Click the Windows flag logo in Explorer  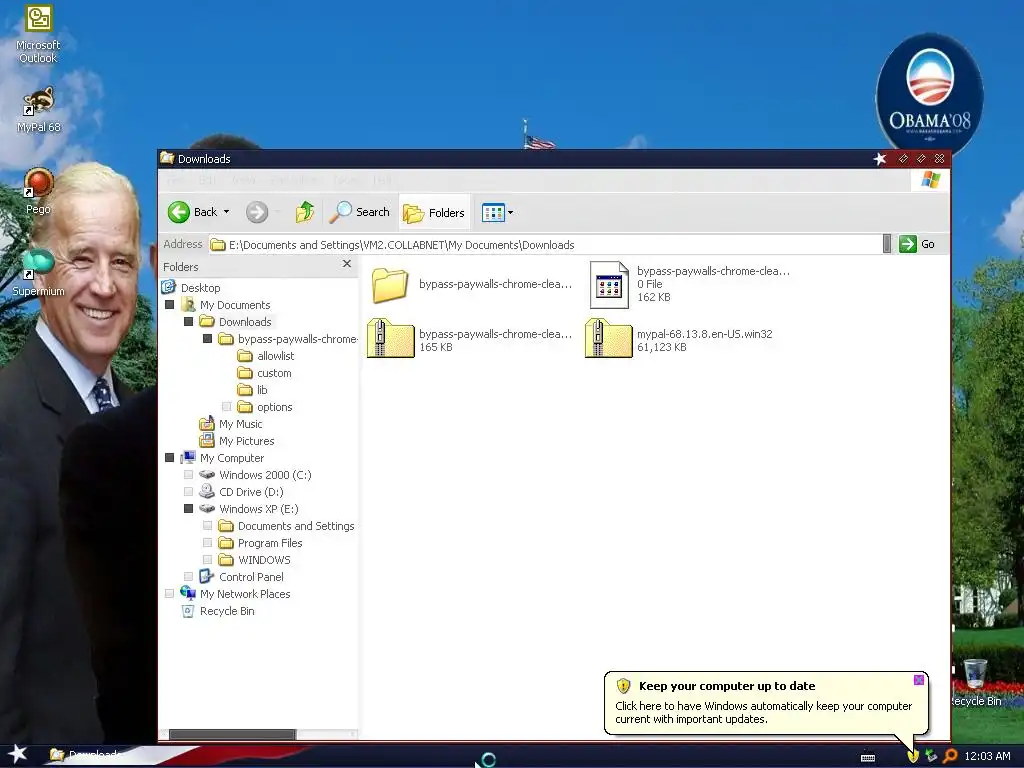point(931,180)
